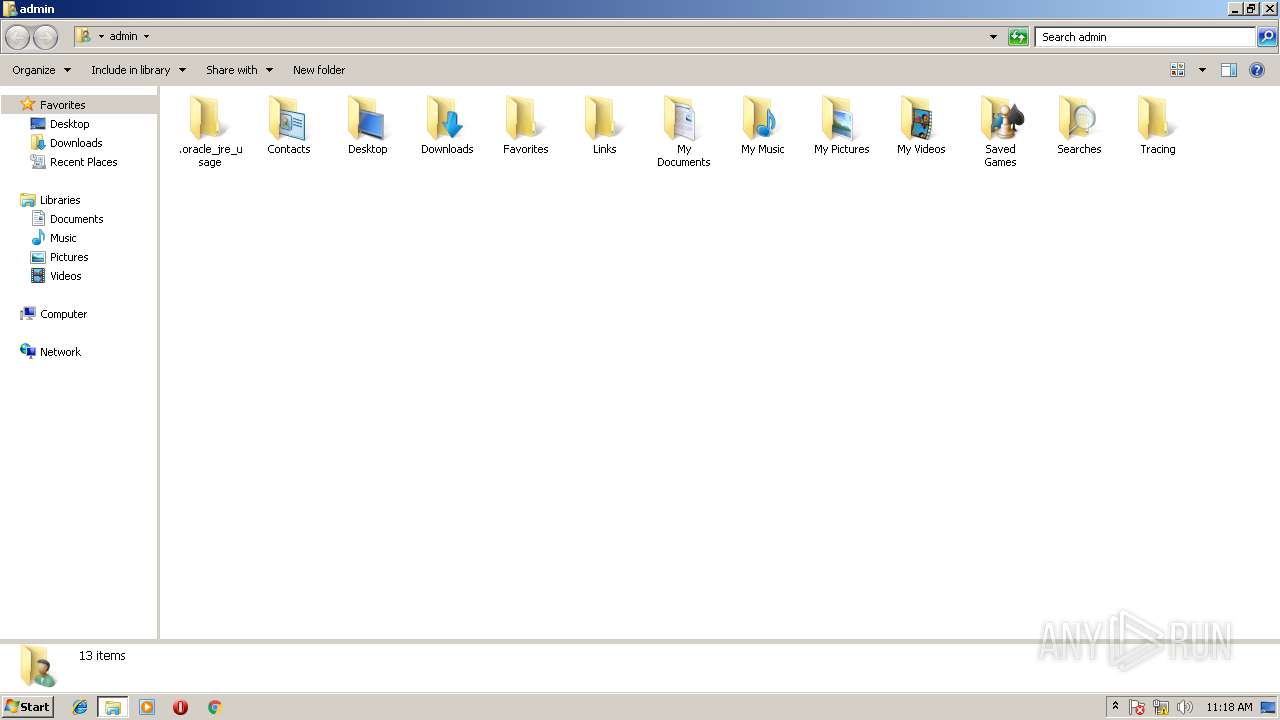Image resolution: width=1280 pixels, height=720 pixels.
Task: Open Explorer help
Action: click(1257, 70)
